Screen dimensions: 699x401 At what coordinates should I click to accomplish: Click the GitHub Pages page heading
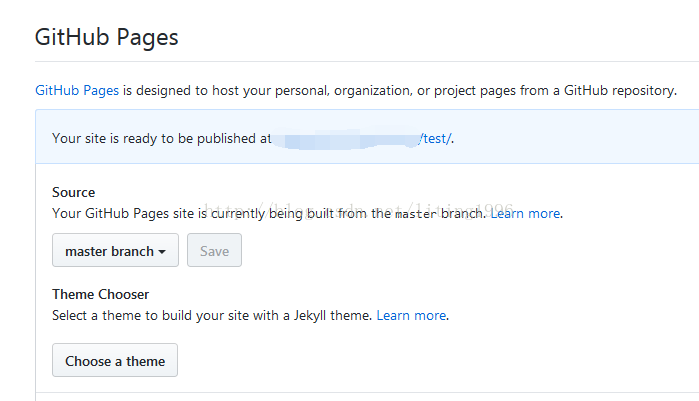click(107, 37)
